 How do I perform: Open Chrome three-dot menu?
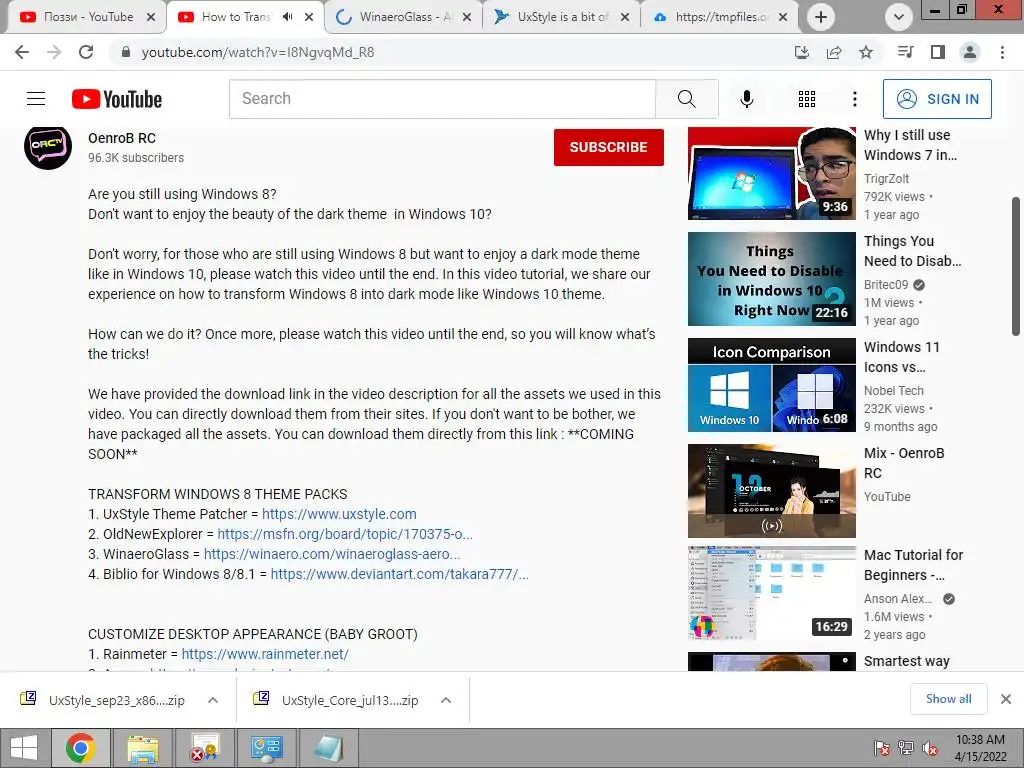coord(1002,52)
